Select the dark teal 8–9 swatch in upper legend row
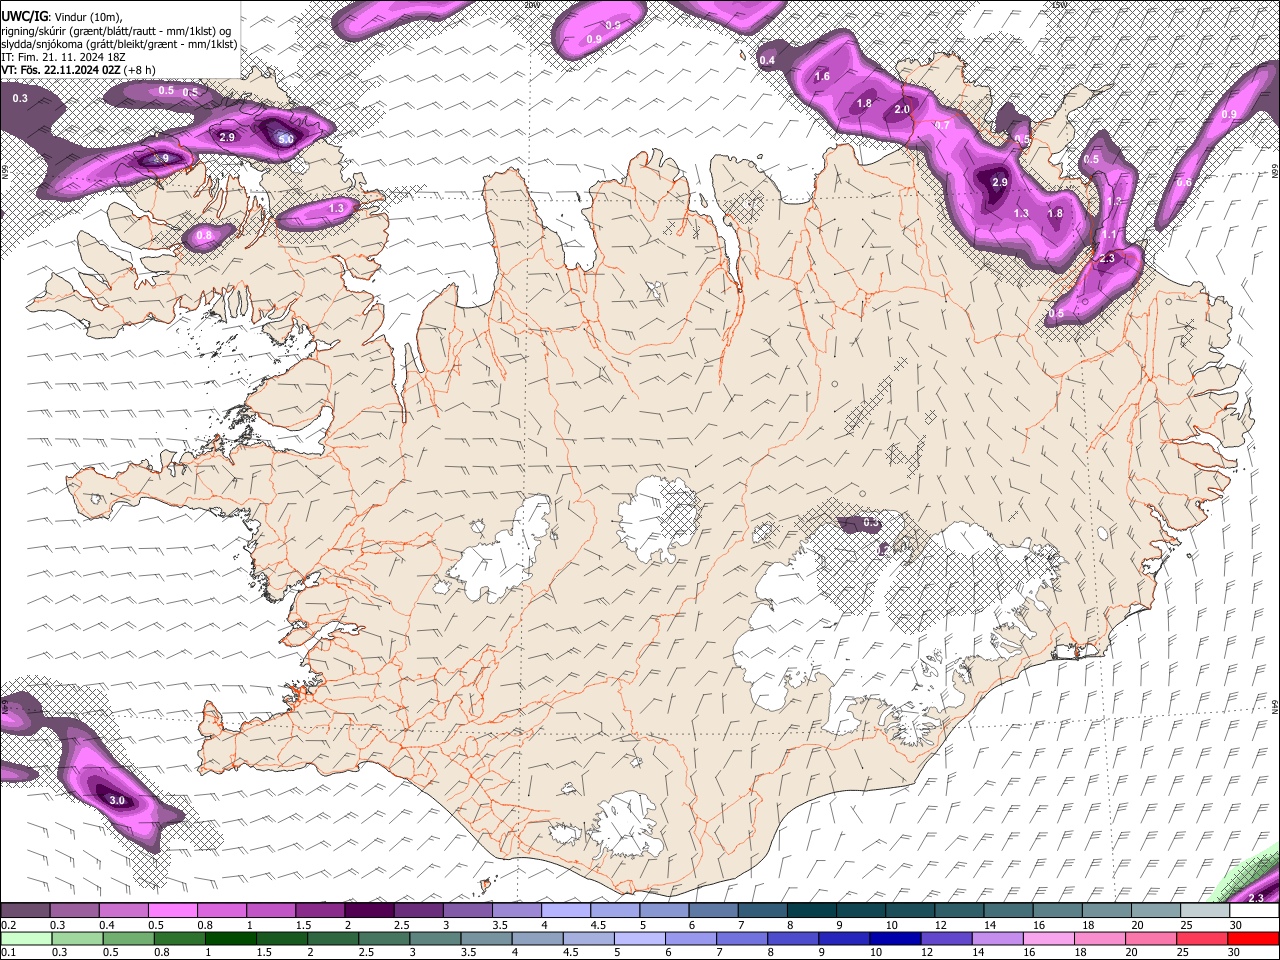Viewport: 1280px width, 960px height. 812,911
